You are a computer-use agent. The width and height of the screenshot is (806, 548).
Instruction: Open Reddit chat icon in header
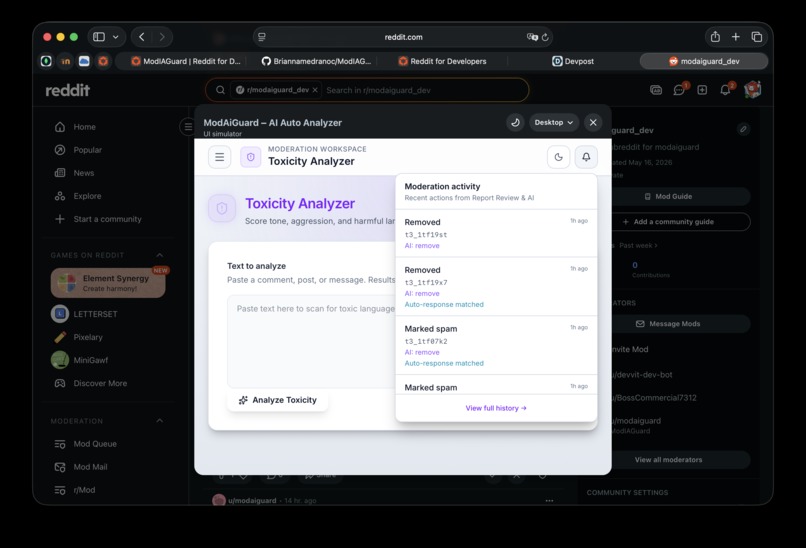pos(679,90)
